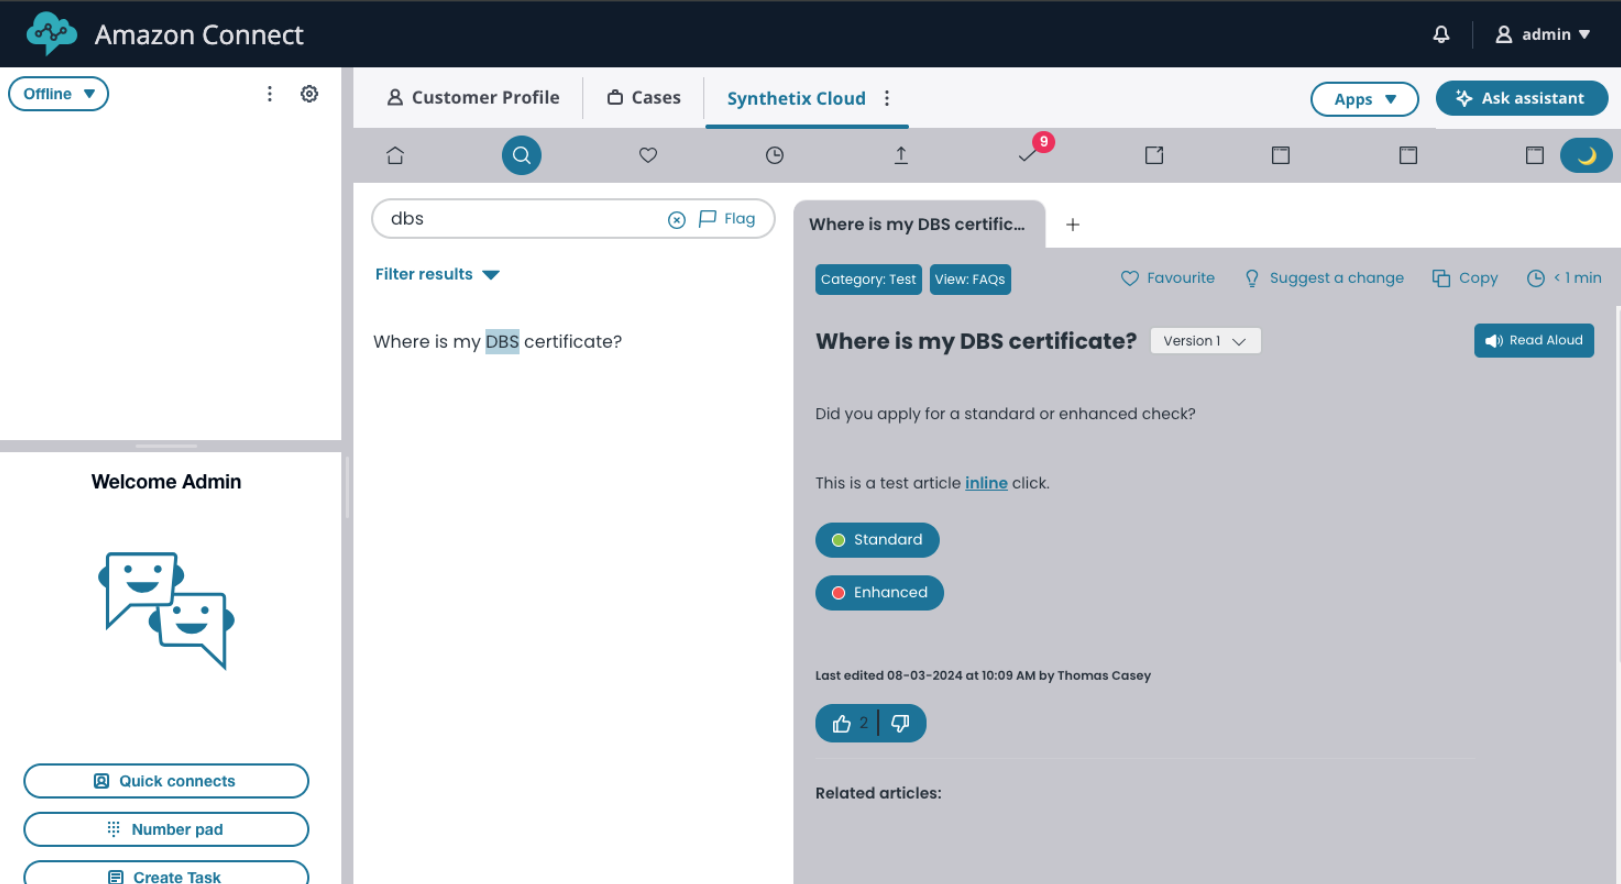
Task: Open Quick connects
Action: tap(166, 781)
